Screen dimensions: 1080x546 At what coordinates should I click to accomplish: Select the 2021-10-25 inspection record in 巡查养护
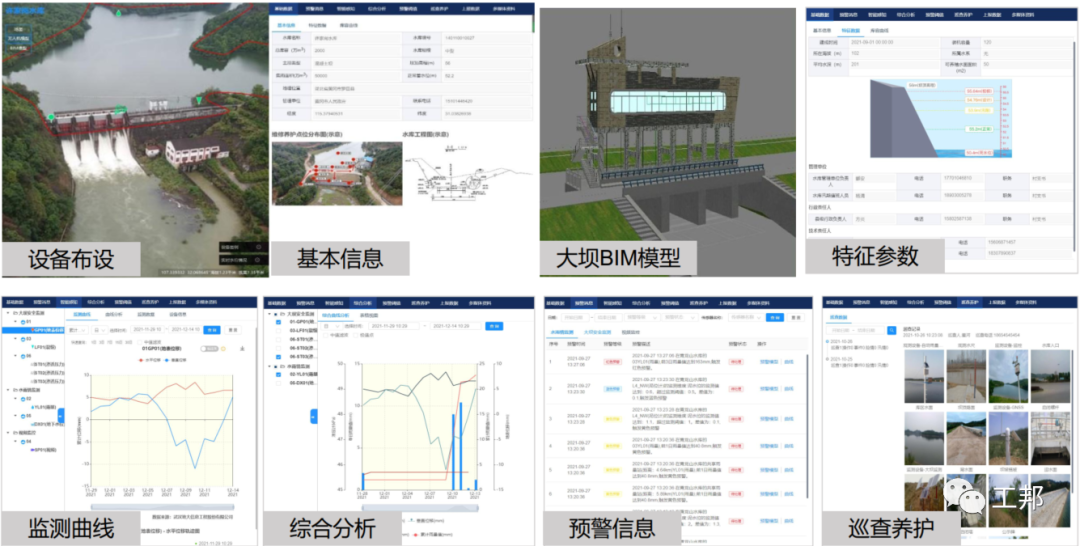[859, 361]
